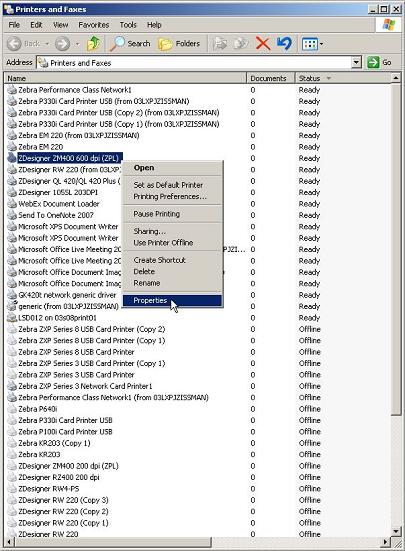Click Zebra Performance Class Network1 printer icon
Viewport: 405px width, 551px height.
12,90
